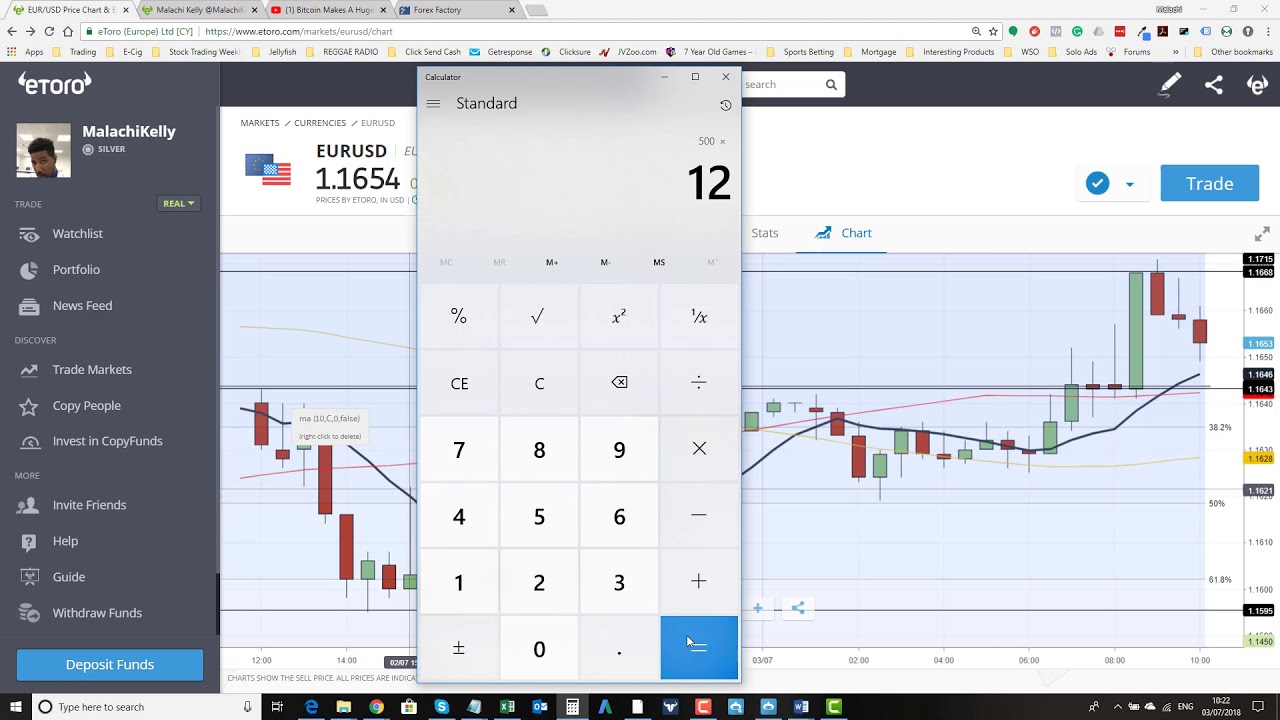Click Excel icon on the taskbar
The height and width of the screenshot is (720, 1280).
point(507,707)
